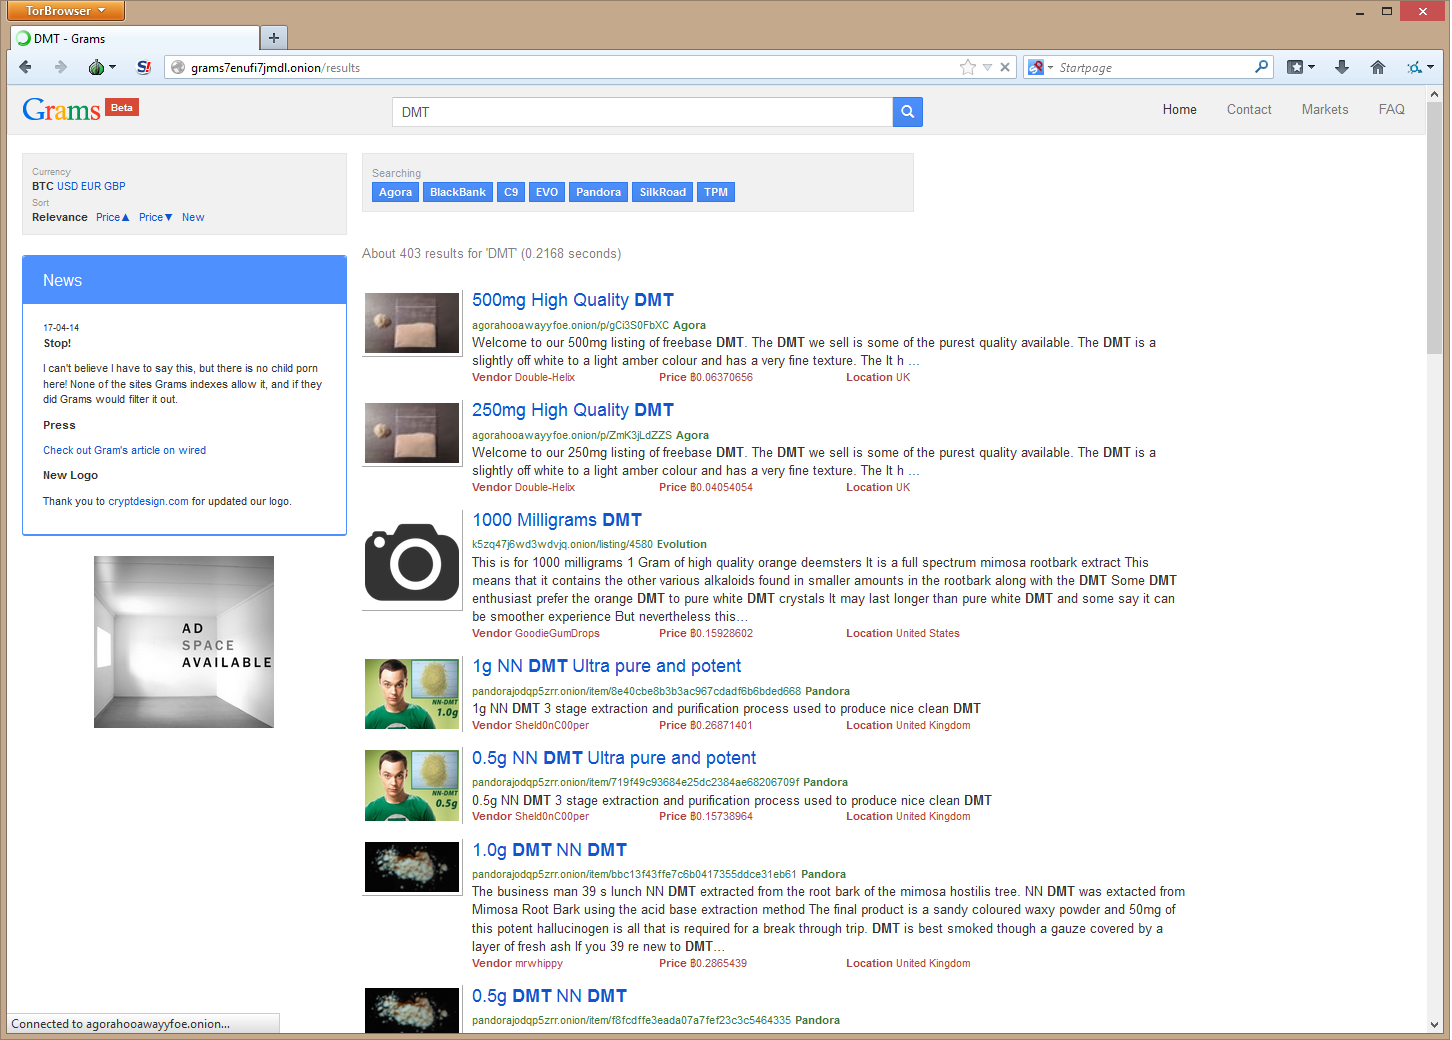Open Check out Gram's article on wired
Image resolution: width=1452 pixels, height=1040 pixels.
(x=124, y=450)
